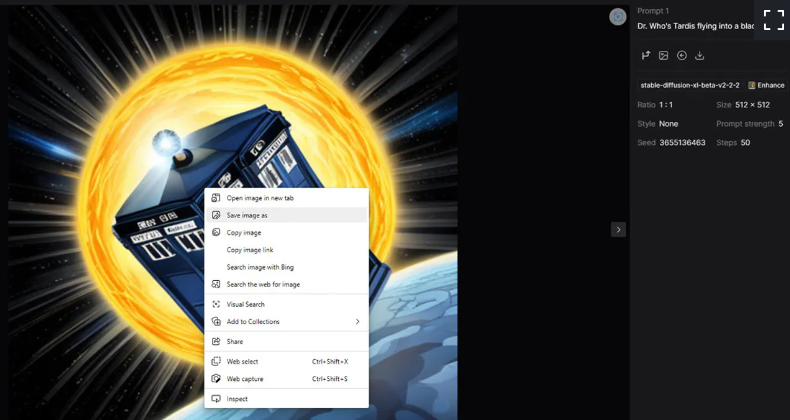Viewport: 790px width, 420px height.
Task: Click the Search the web for image icon
Action: (216, 284)
